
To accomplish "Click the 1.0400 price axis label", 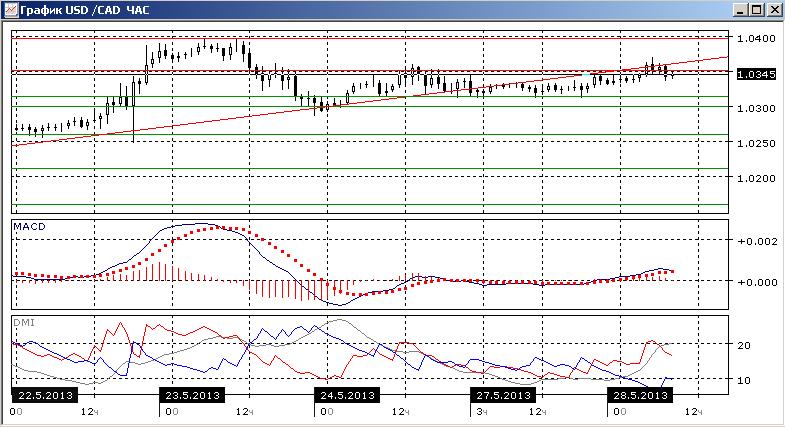I will click(756, 38).
